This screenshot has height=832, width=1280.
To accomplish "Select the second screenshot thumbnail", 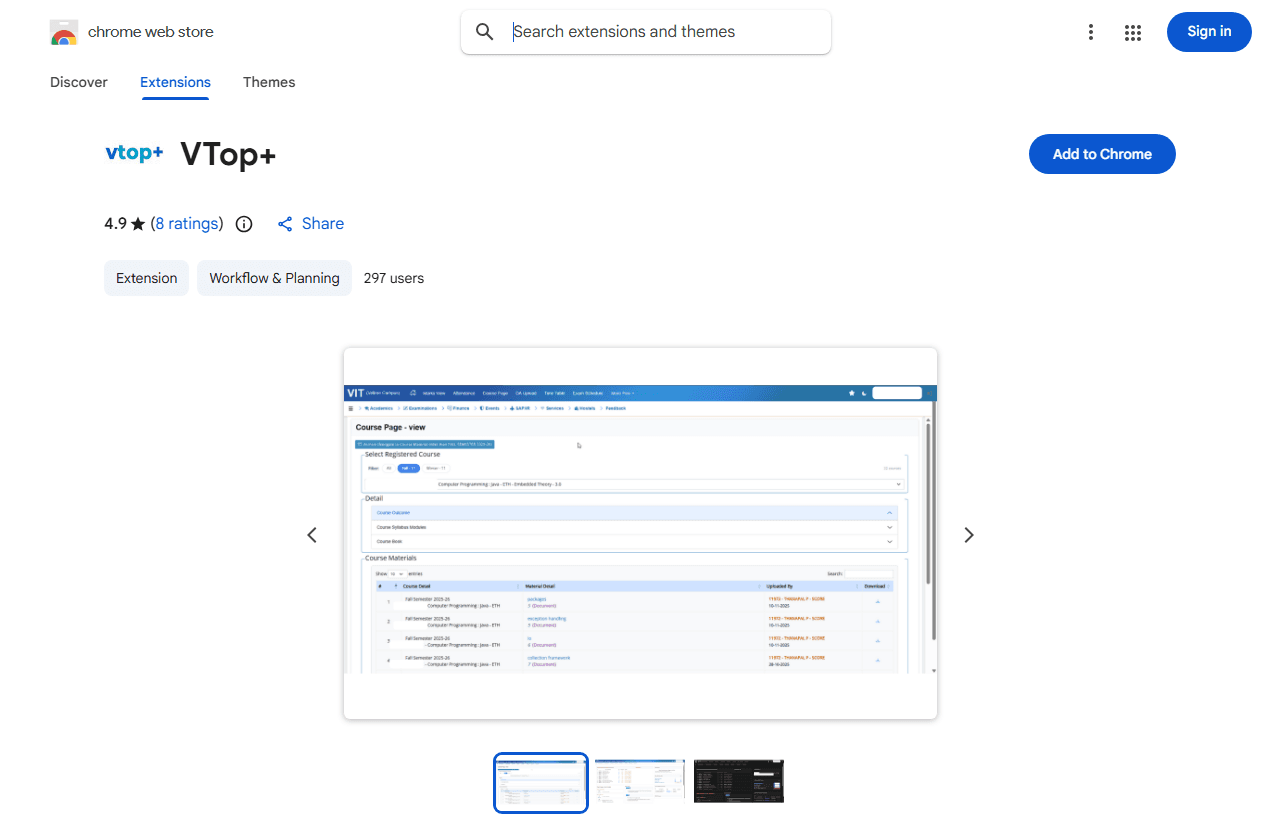I will pyautogui.click(x=640, y=781).
